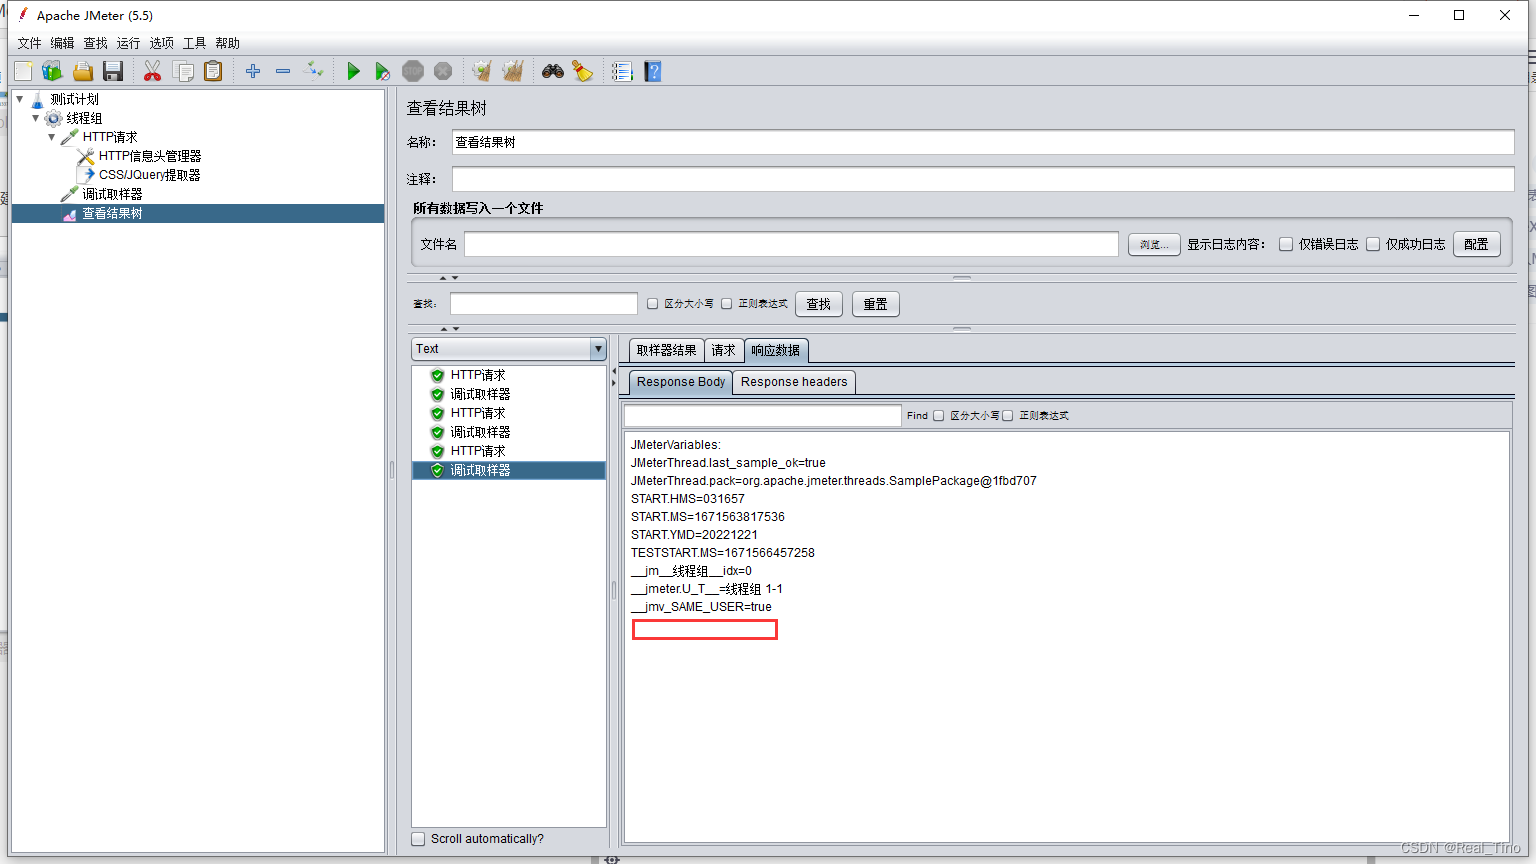
Task: Select the Response headers tab
Action: tap(794, 382)
